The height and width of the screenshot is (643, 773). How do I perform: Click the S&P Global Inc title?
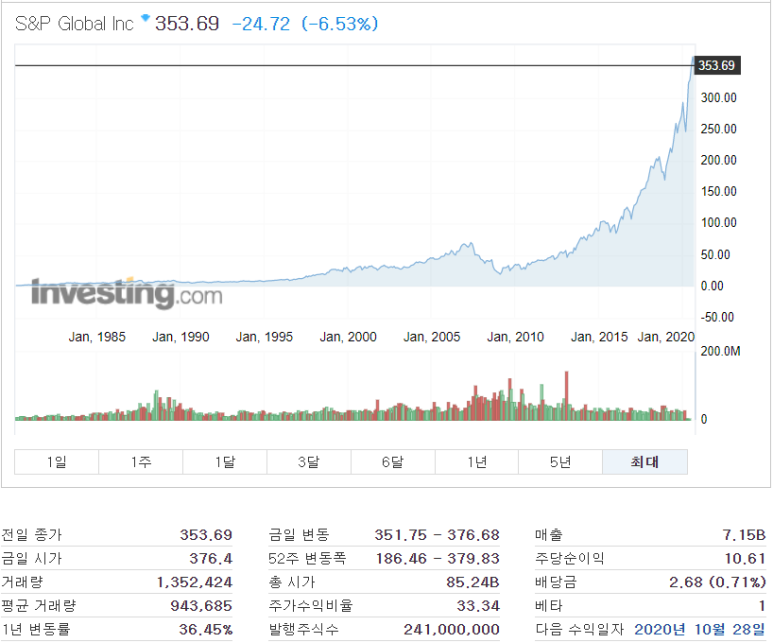click(74, 24)
